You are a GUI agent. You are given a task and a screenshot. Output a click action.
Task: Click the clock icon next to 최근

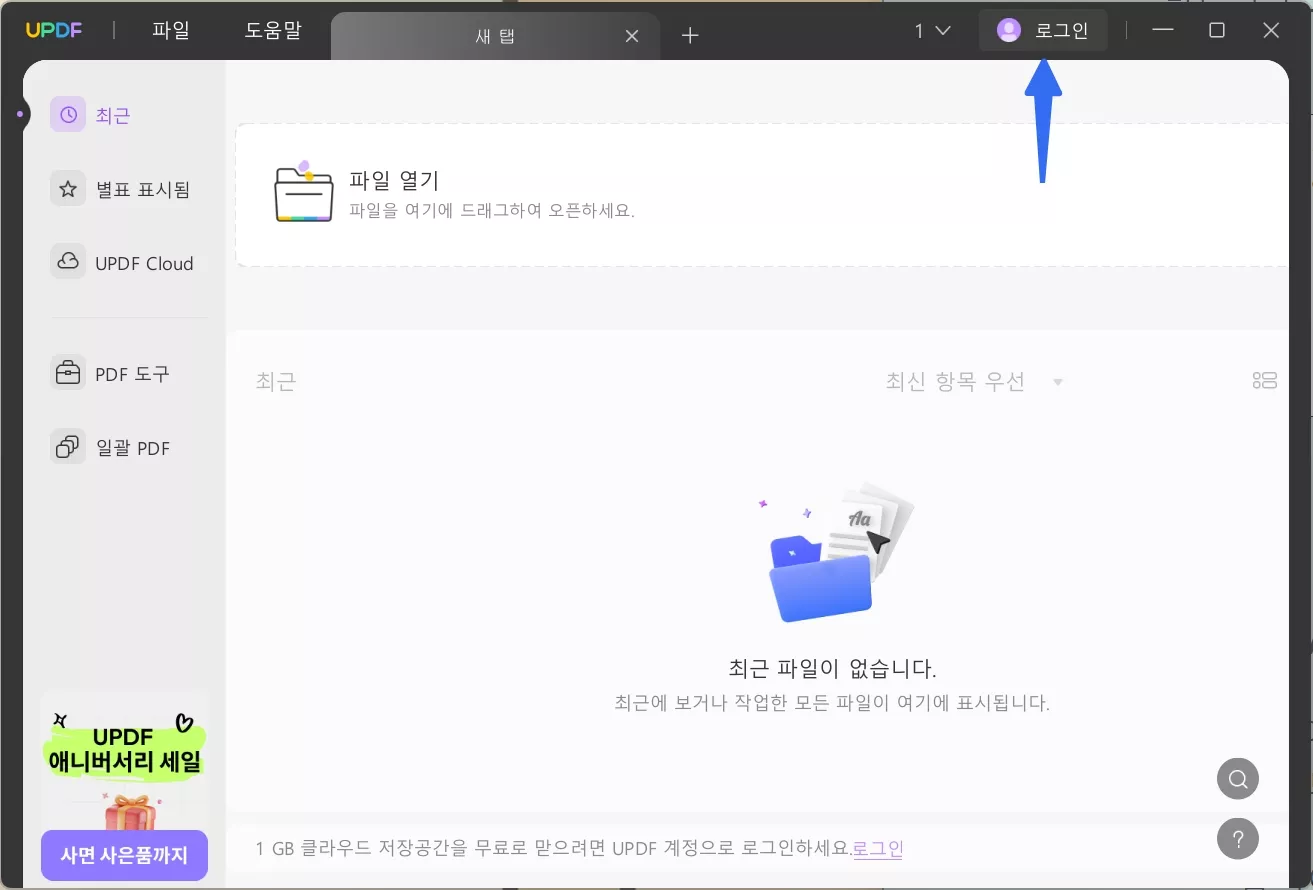pyautogui.click(x=68, y=115)
